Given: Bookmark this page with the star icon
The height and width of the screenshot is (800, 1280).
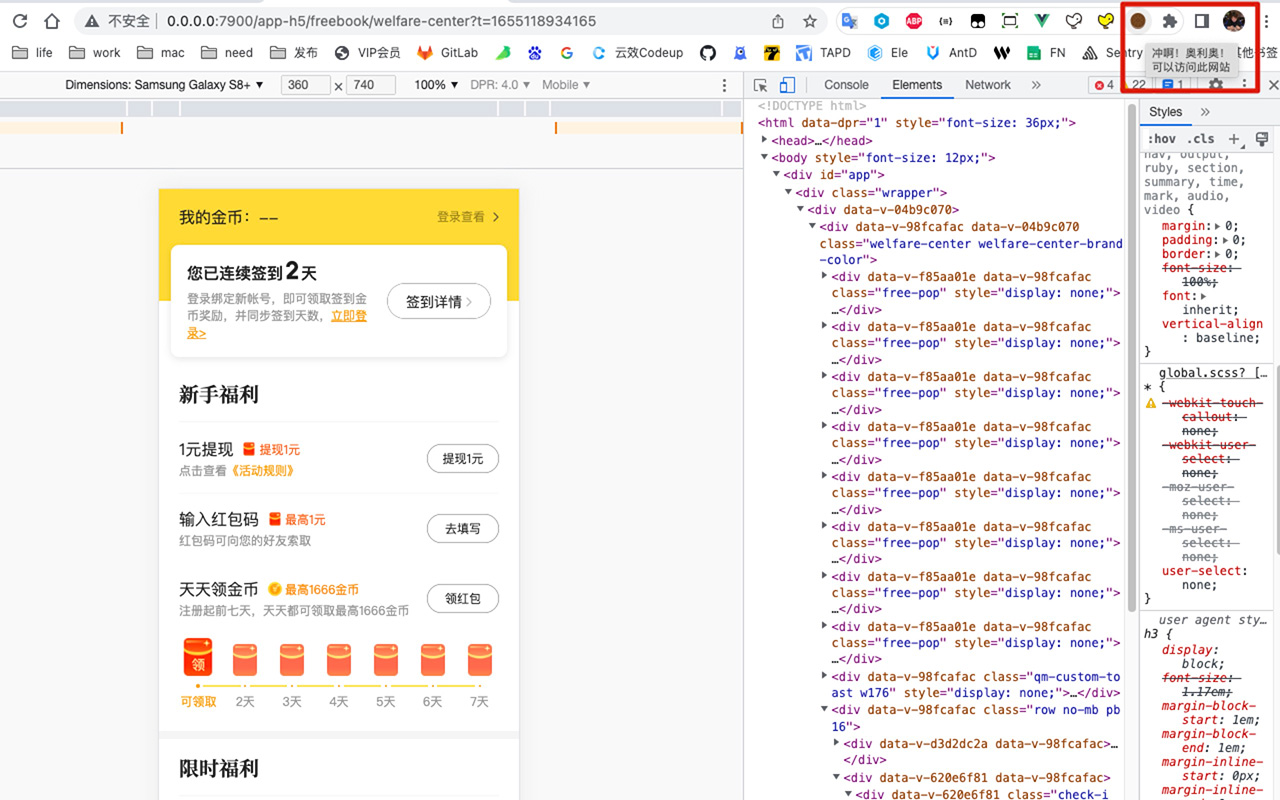Looking at the screenshot, I should (810, 21).
